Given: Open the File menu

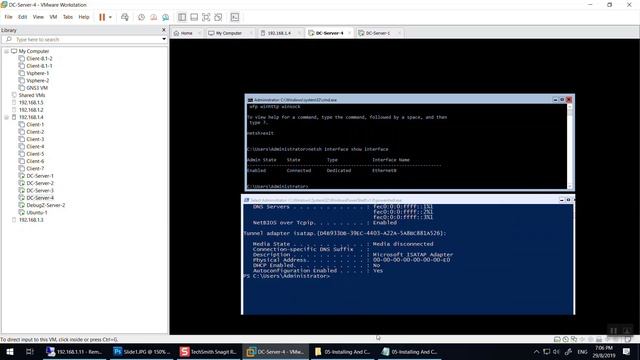Looking at the screenshot, I should [x=9, y=17].
